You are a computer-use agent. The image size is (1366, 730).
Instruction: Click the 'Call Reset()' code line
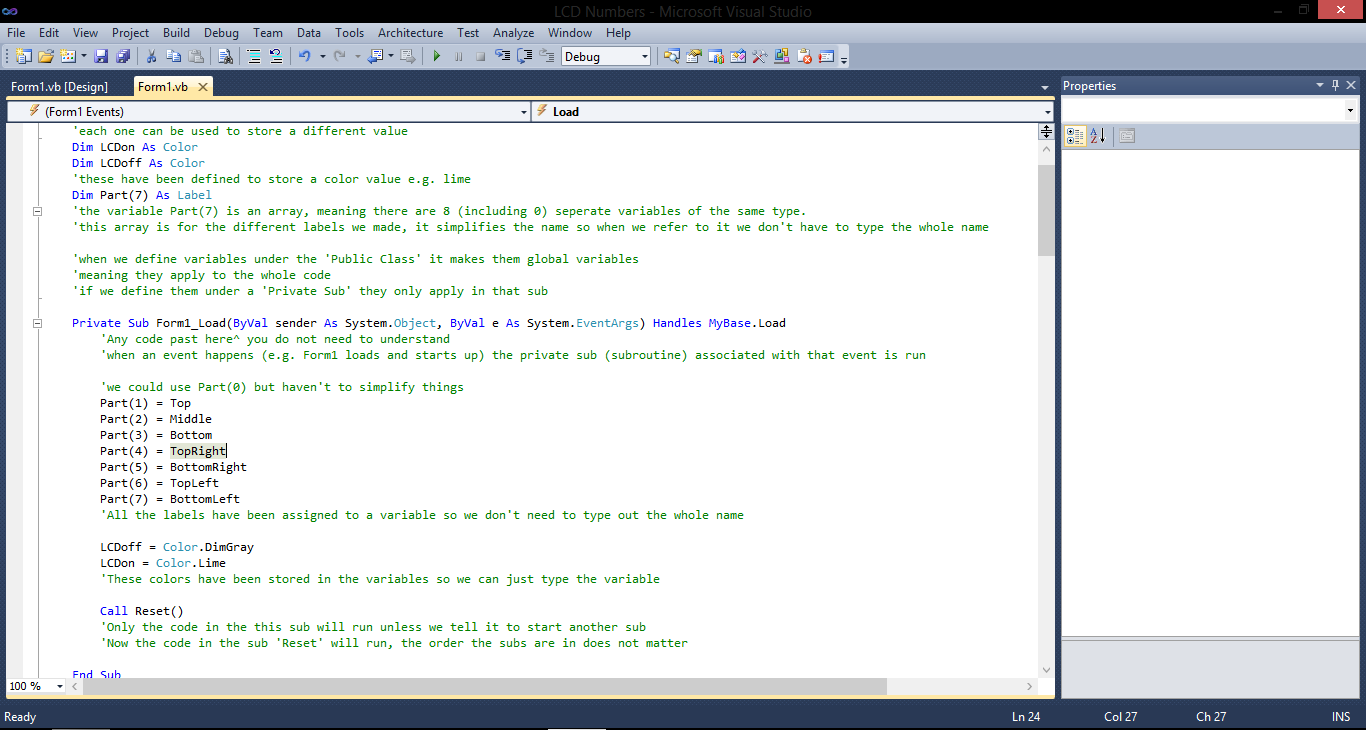142,611
